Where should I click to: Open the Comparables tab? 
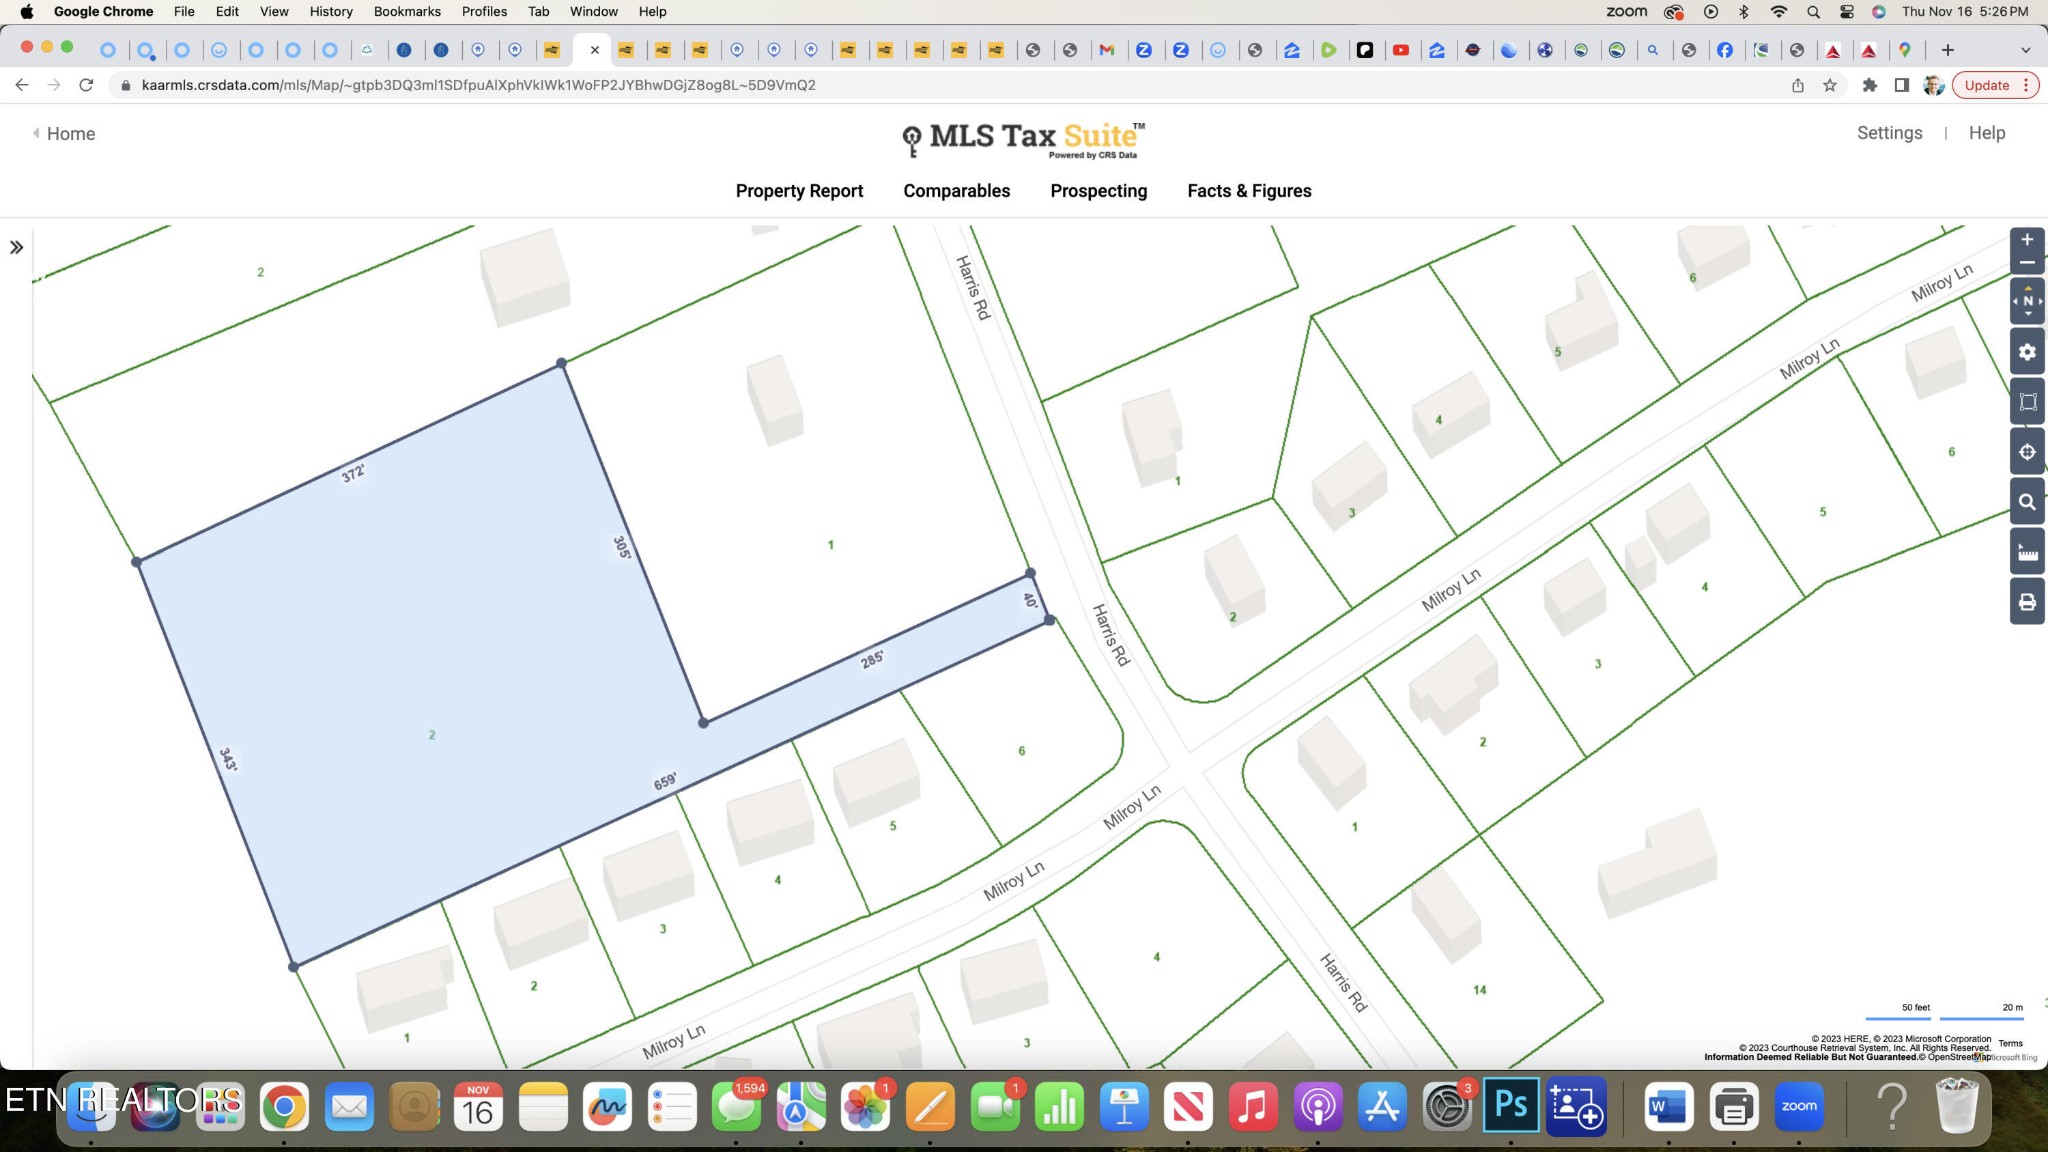(x=956, y=191)
